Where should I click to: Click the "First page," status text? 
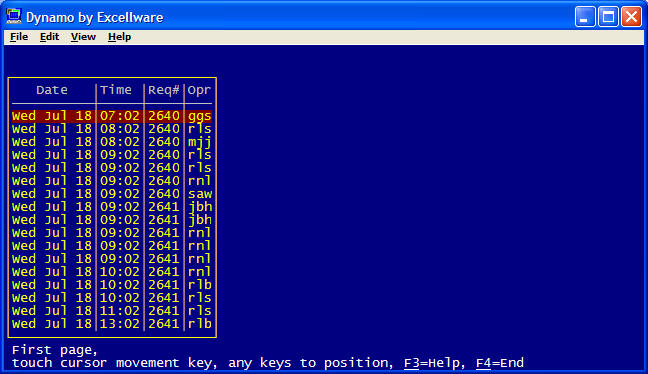(55, 350)
